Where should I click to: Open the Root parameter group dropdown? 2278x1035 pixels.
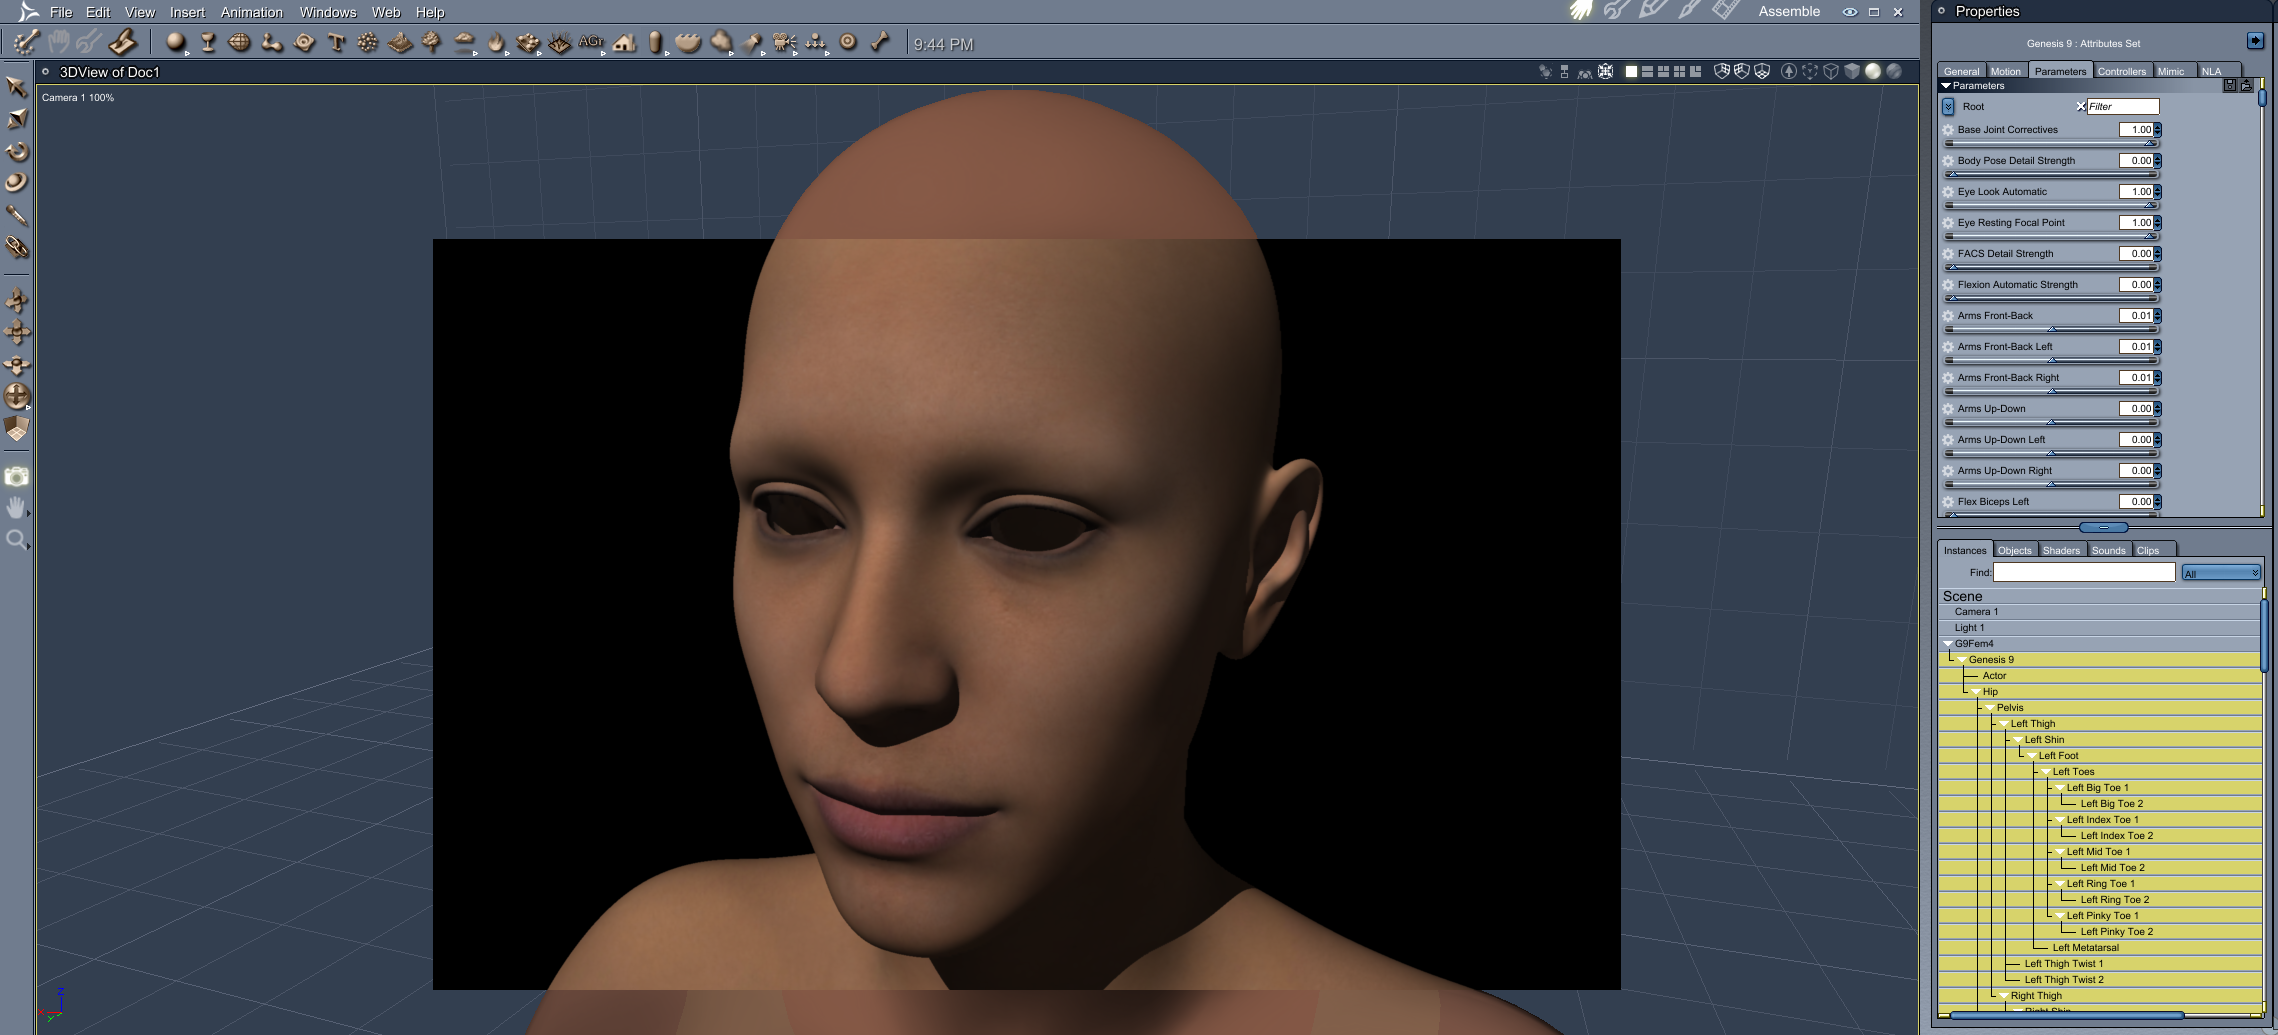click(x=1948, y=107)
